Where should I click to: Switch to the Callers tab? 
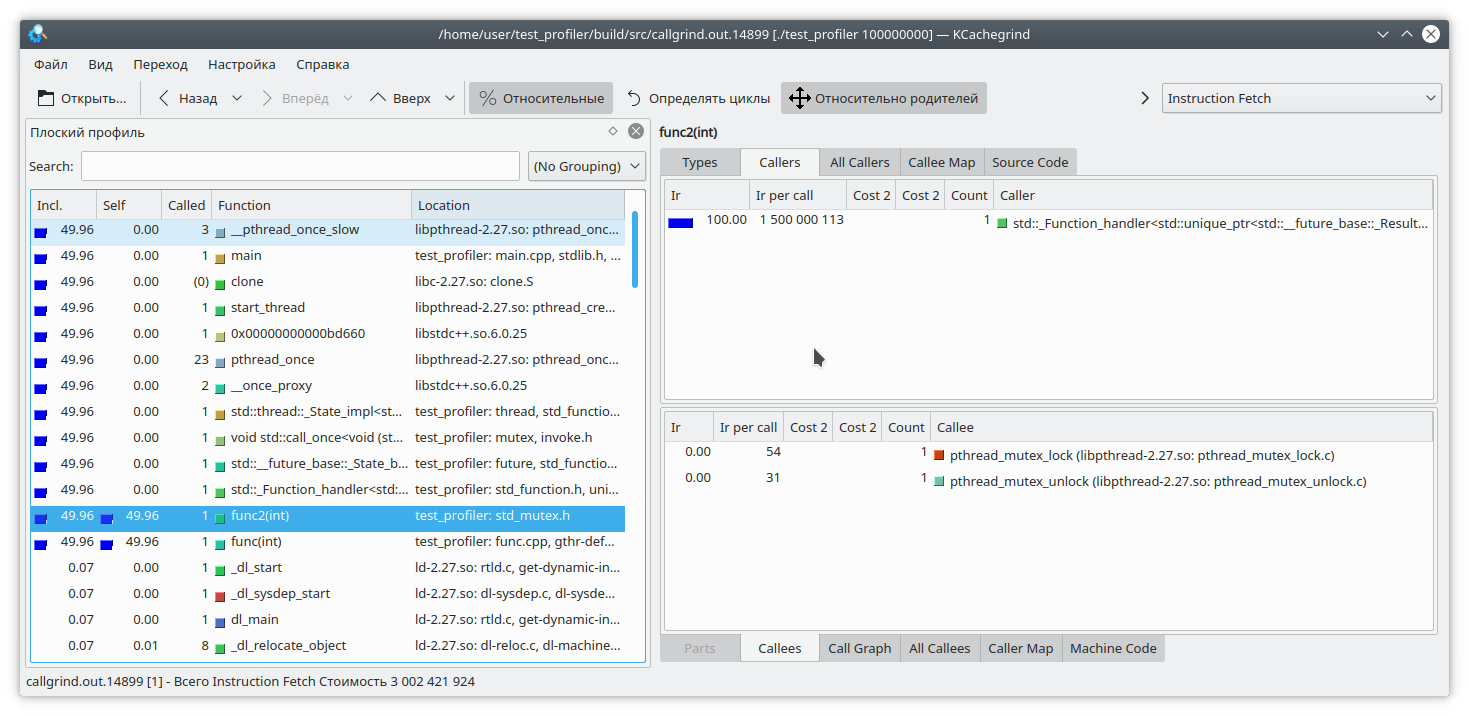(780, 162)
